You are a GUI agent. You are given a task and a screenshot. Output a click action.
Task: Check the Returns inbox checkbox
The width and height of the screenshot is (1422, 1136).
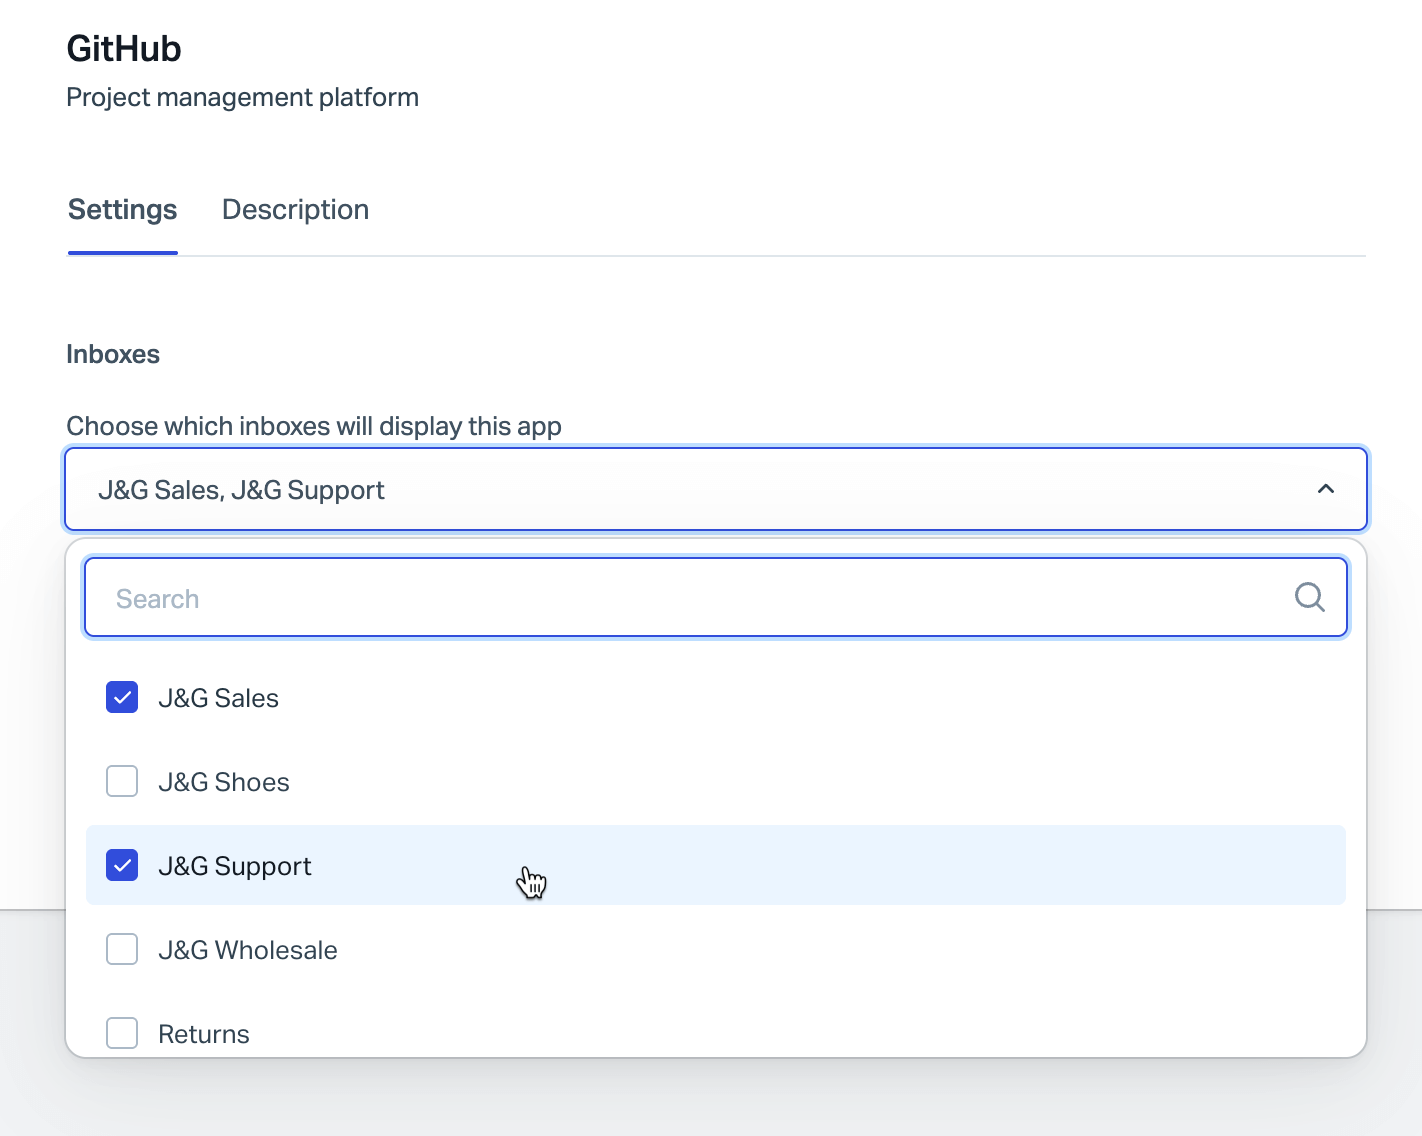[x=122, y=1033]
